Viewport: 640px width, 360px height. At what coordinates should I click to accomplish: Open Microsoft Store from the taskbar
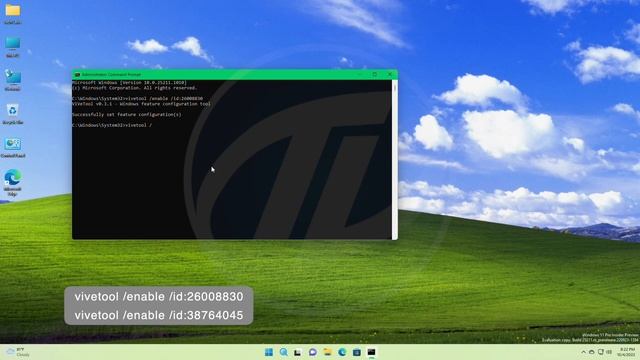[x=357, y=352]
